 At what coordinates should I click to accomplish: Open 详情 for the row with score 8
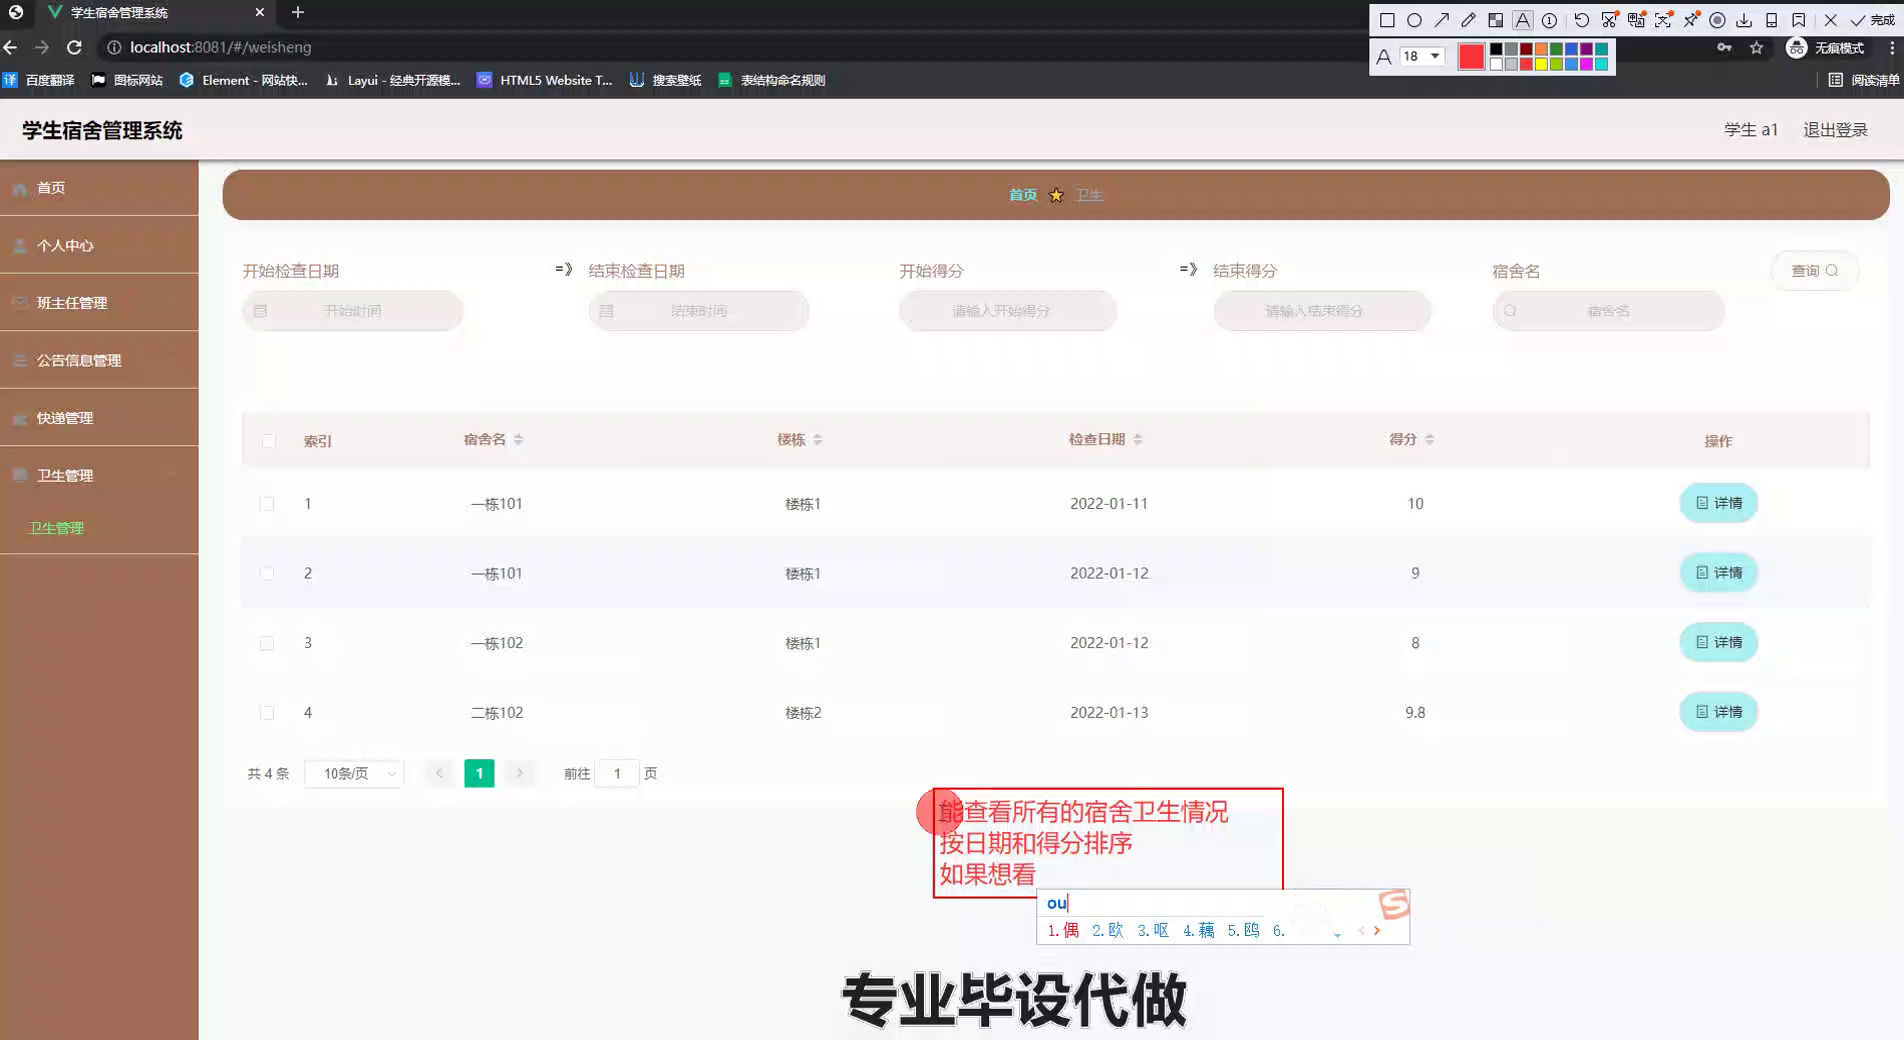(x=1718, y=642)
